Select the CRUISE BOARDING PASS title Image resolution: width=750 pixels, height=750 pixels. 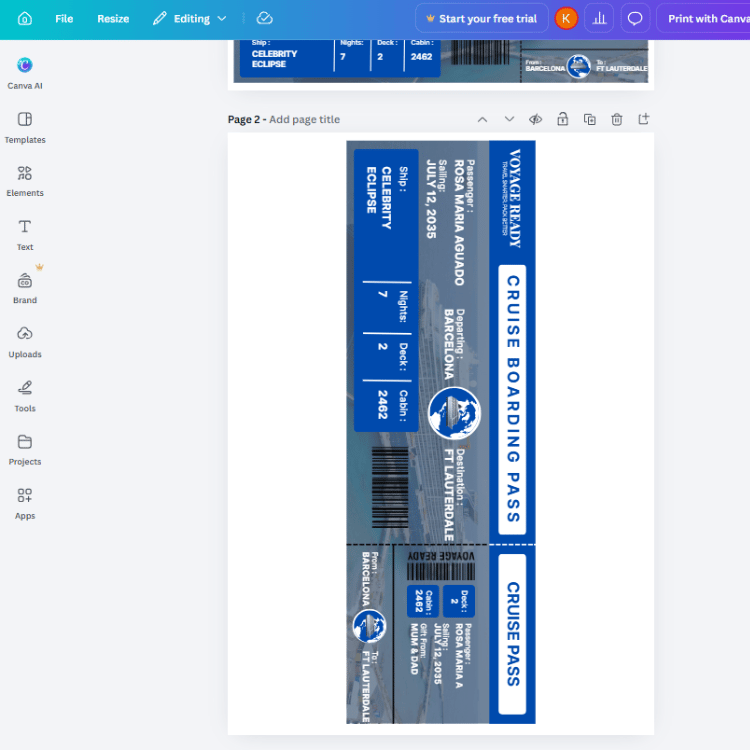[x=512, y=399]
